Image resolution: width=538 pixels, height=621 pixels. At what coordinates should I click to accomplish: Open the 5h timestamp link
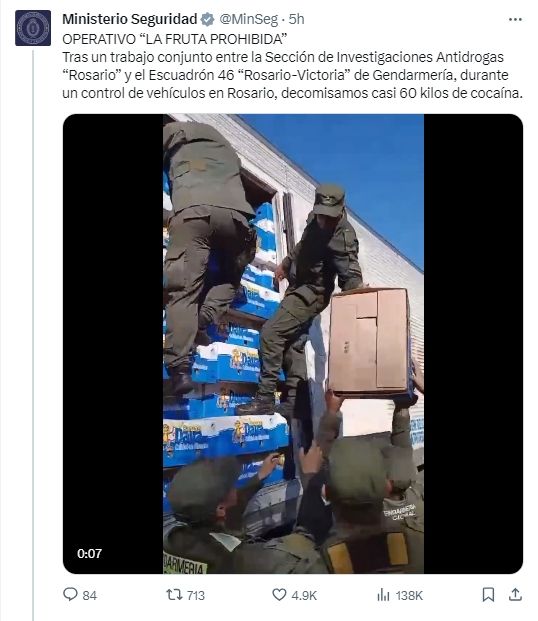click(296, 19)
